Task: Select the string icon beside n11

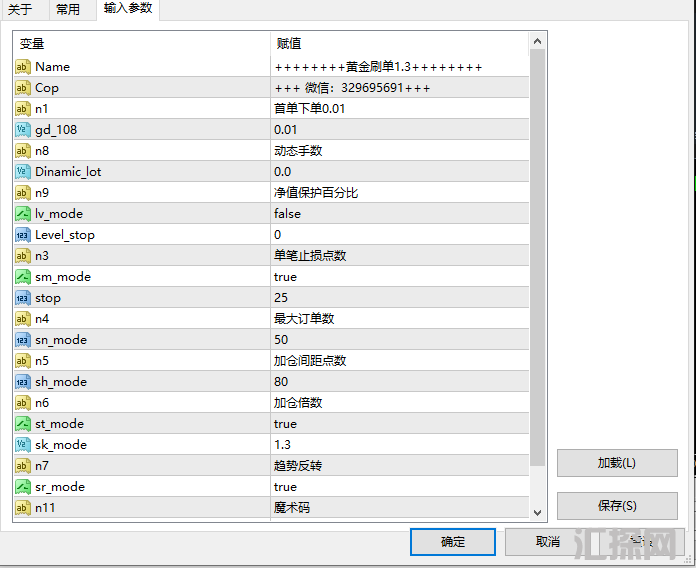Action: pos(23,508)
